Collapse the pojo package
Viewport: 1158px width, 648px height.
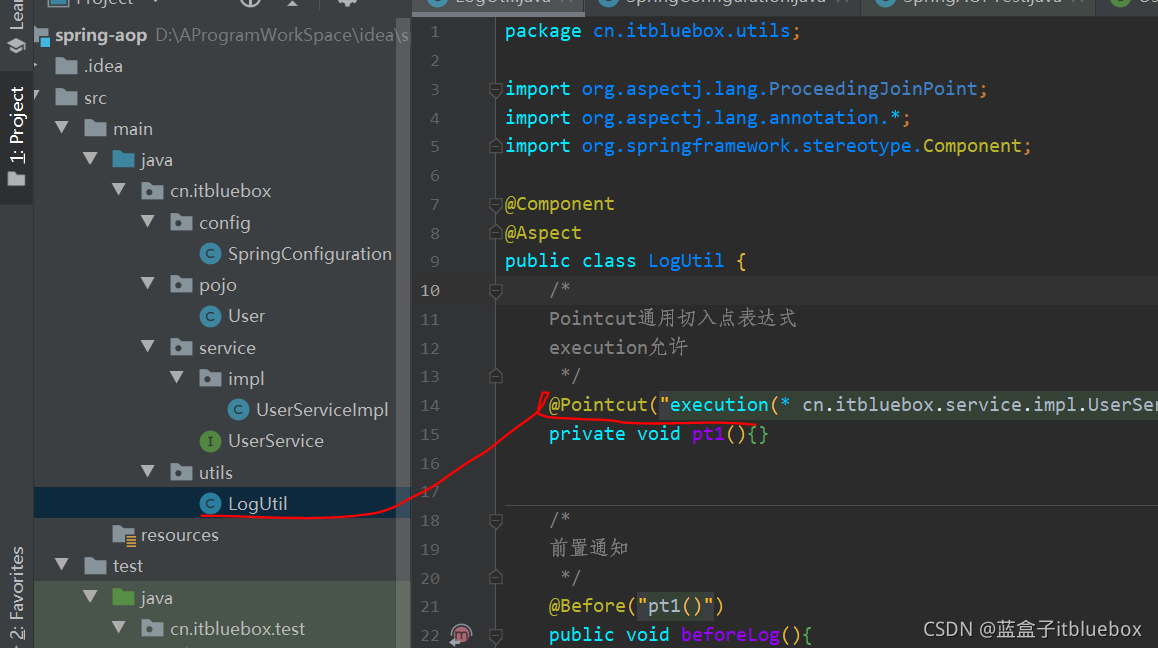click(x=148, y=283)
